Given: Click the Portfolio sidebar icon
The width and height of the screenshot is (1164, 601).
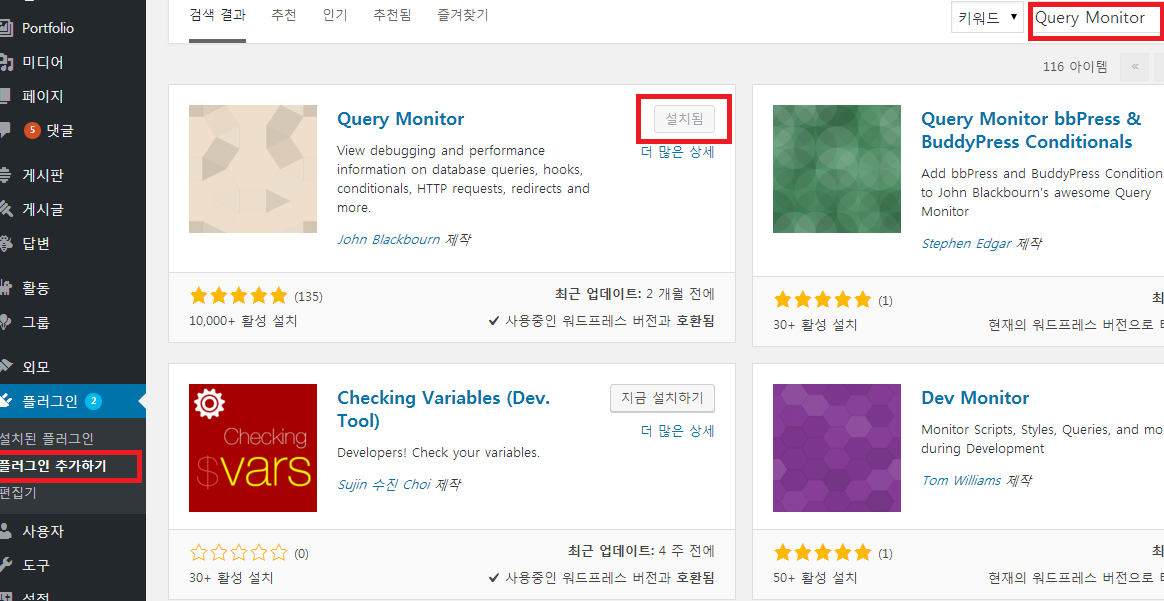Looking at the screenshot, I should (5, 28).
